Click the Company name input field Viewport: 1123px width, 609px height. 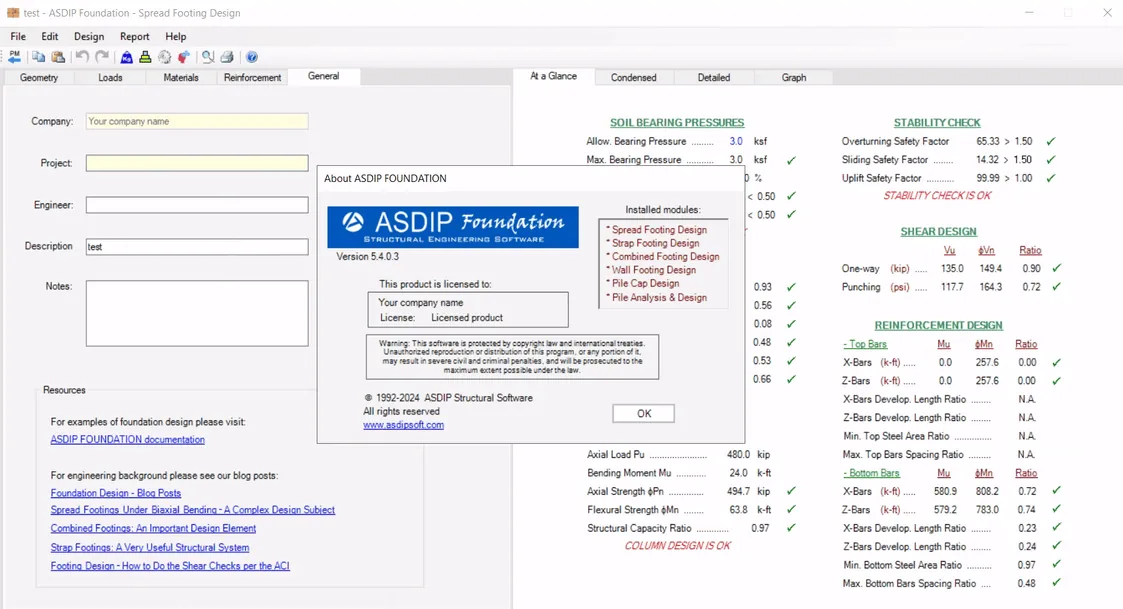[x=197, y=121]
